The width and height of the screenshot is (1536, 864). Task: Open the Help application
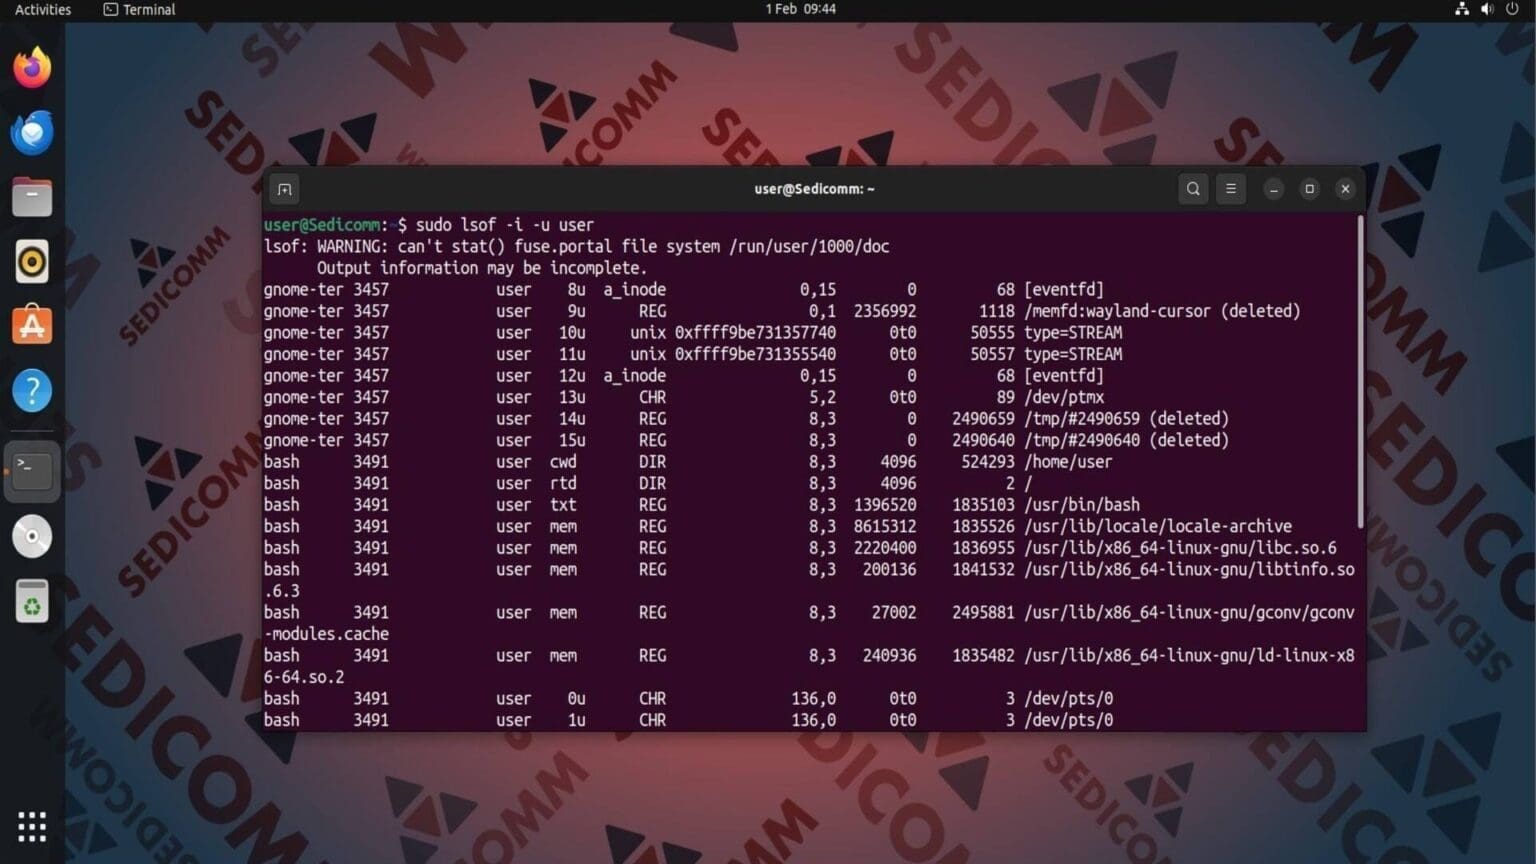31,390
